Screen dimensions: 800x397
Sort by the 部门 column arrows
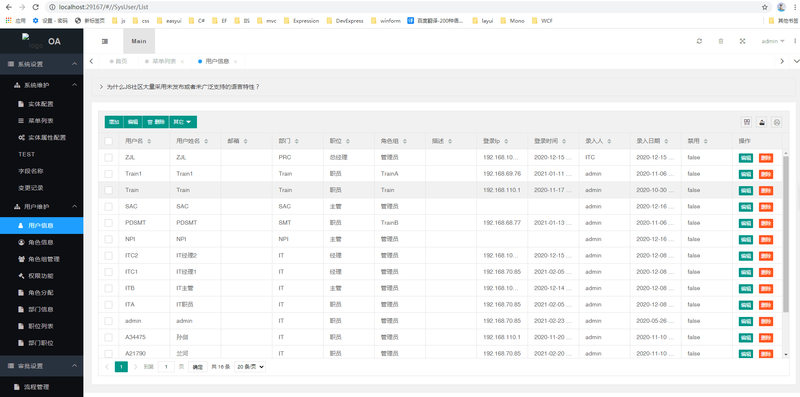click(296, 141)
